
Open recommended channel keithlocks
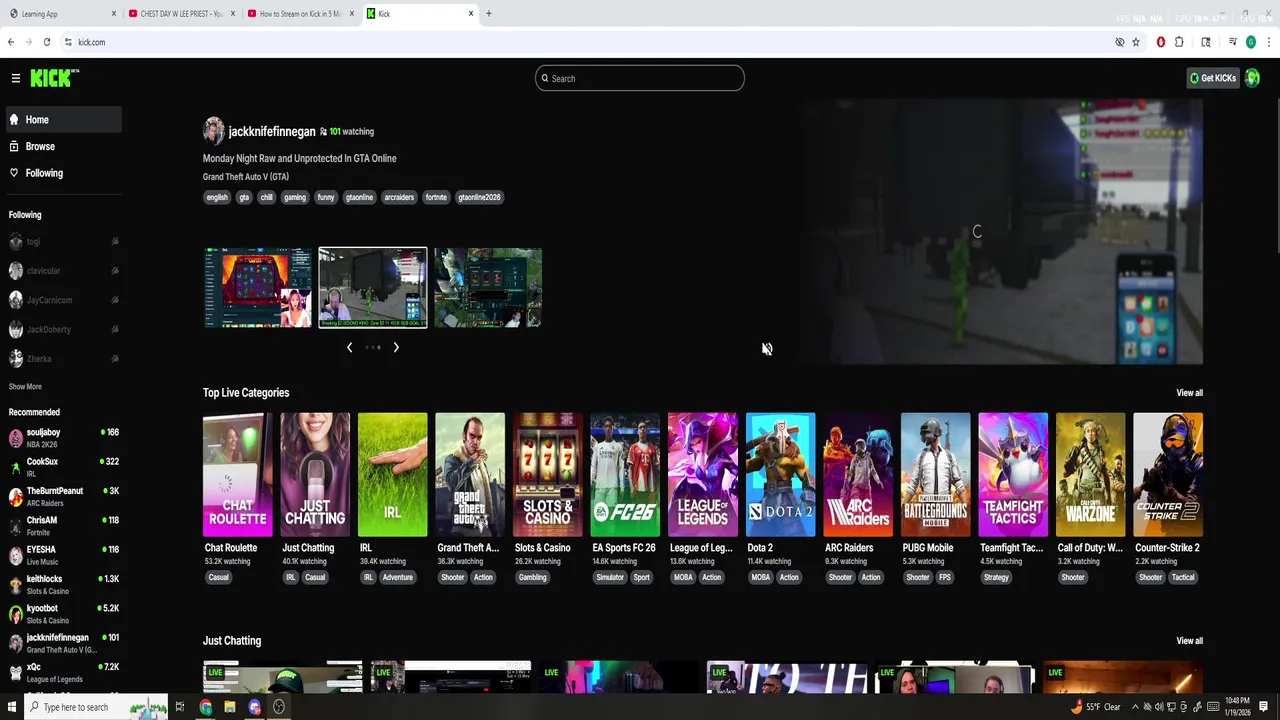tap(64, 584)
